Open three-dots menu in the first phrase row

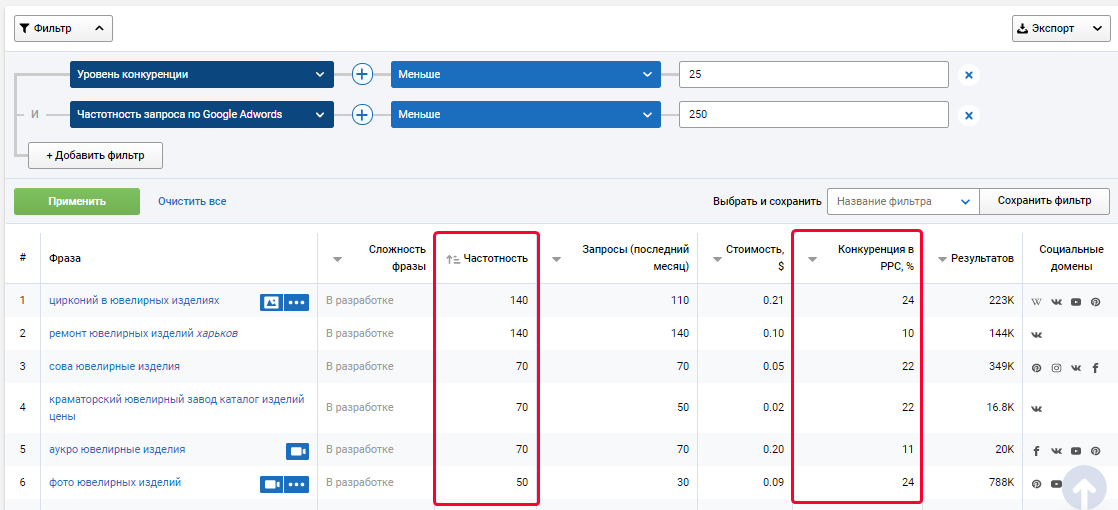(296, 302)
